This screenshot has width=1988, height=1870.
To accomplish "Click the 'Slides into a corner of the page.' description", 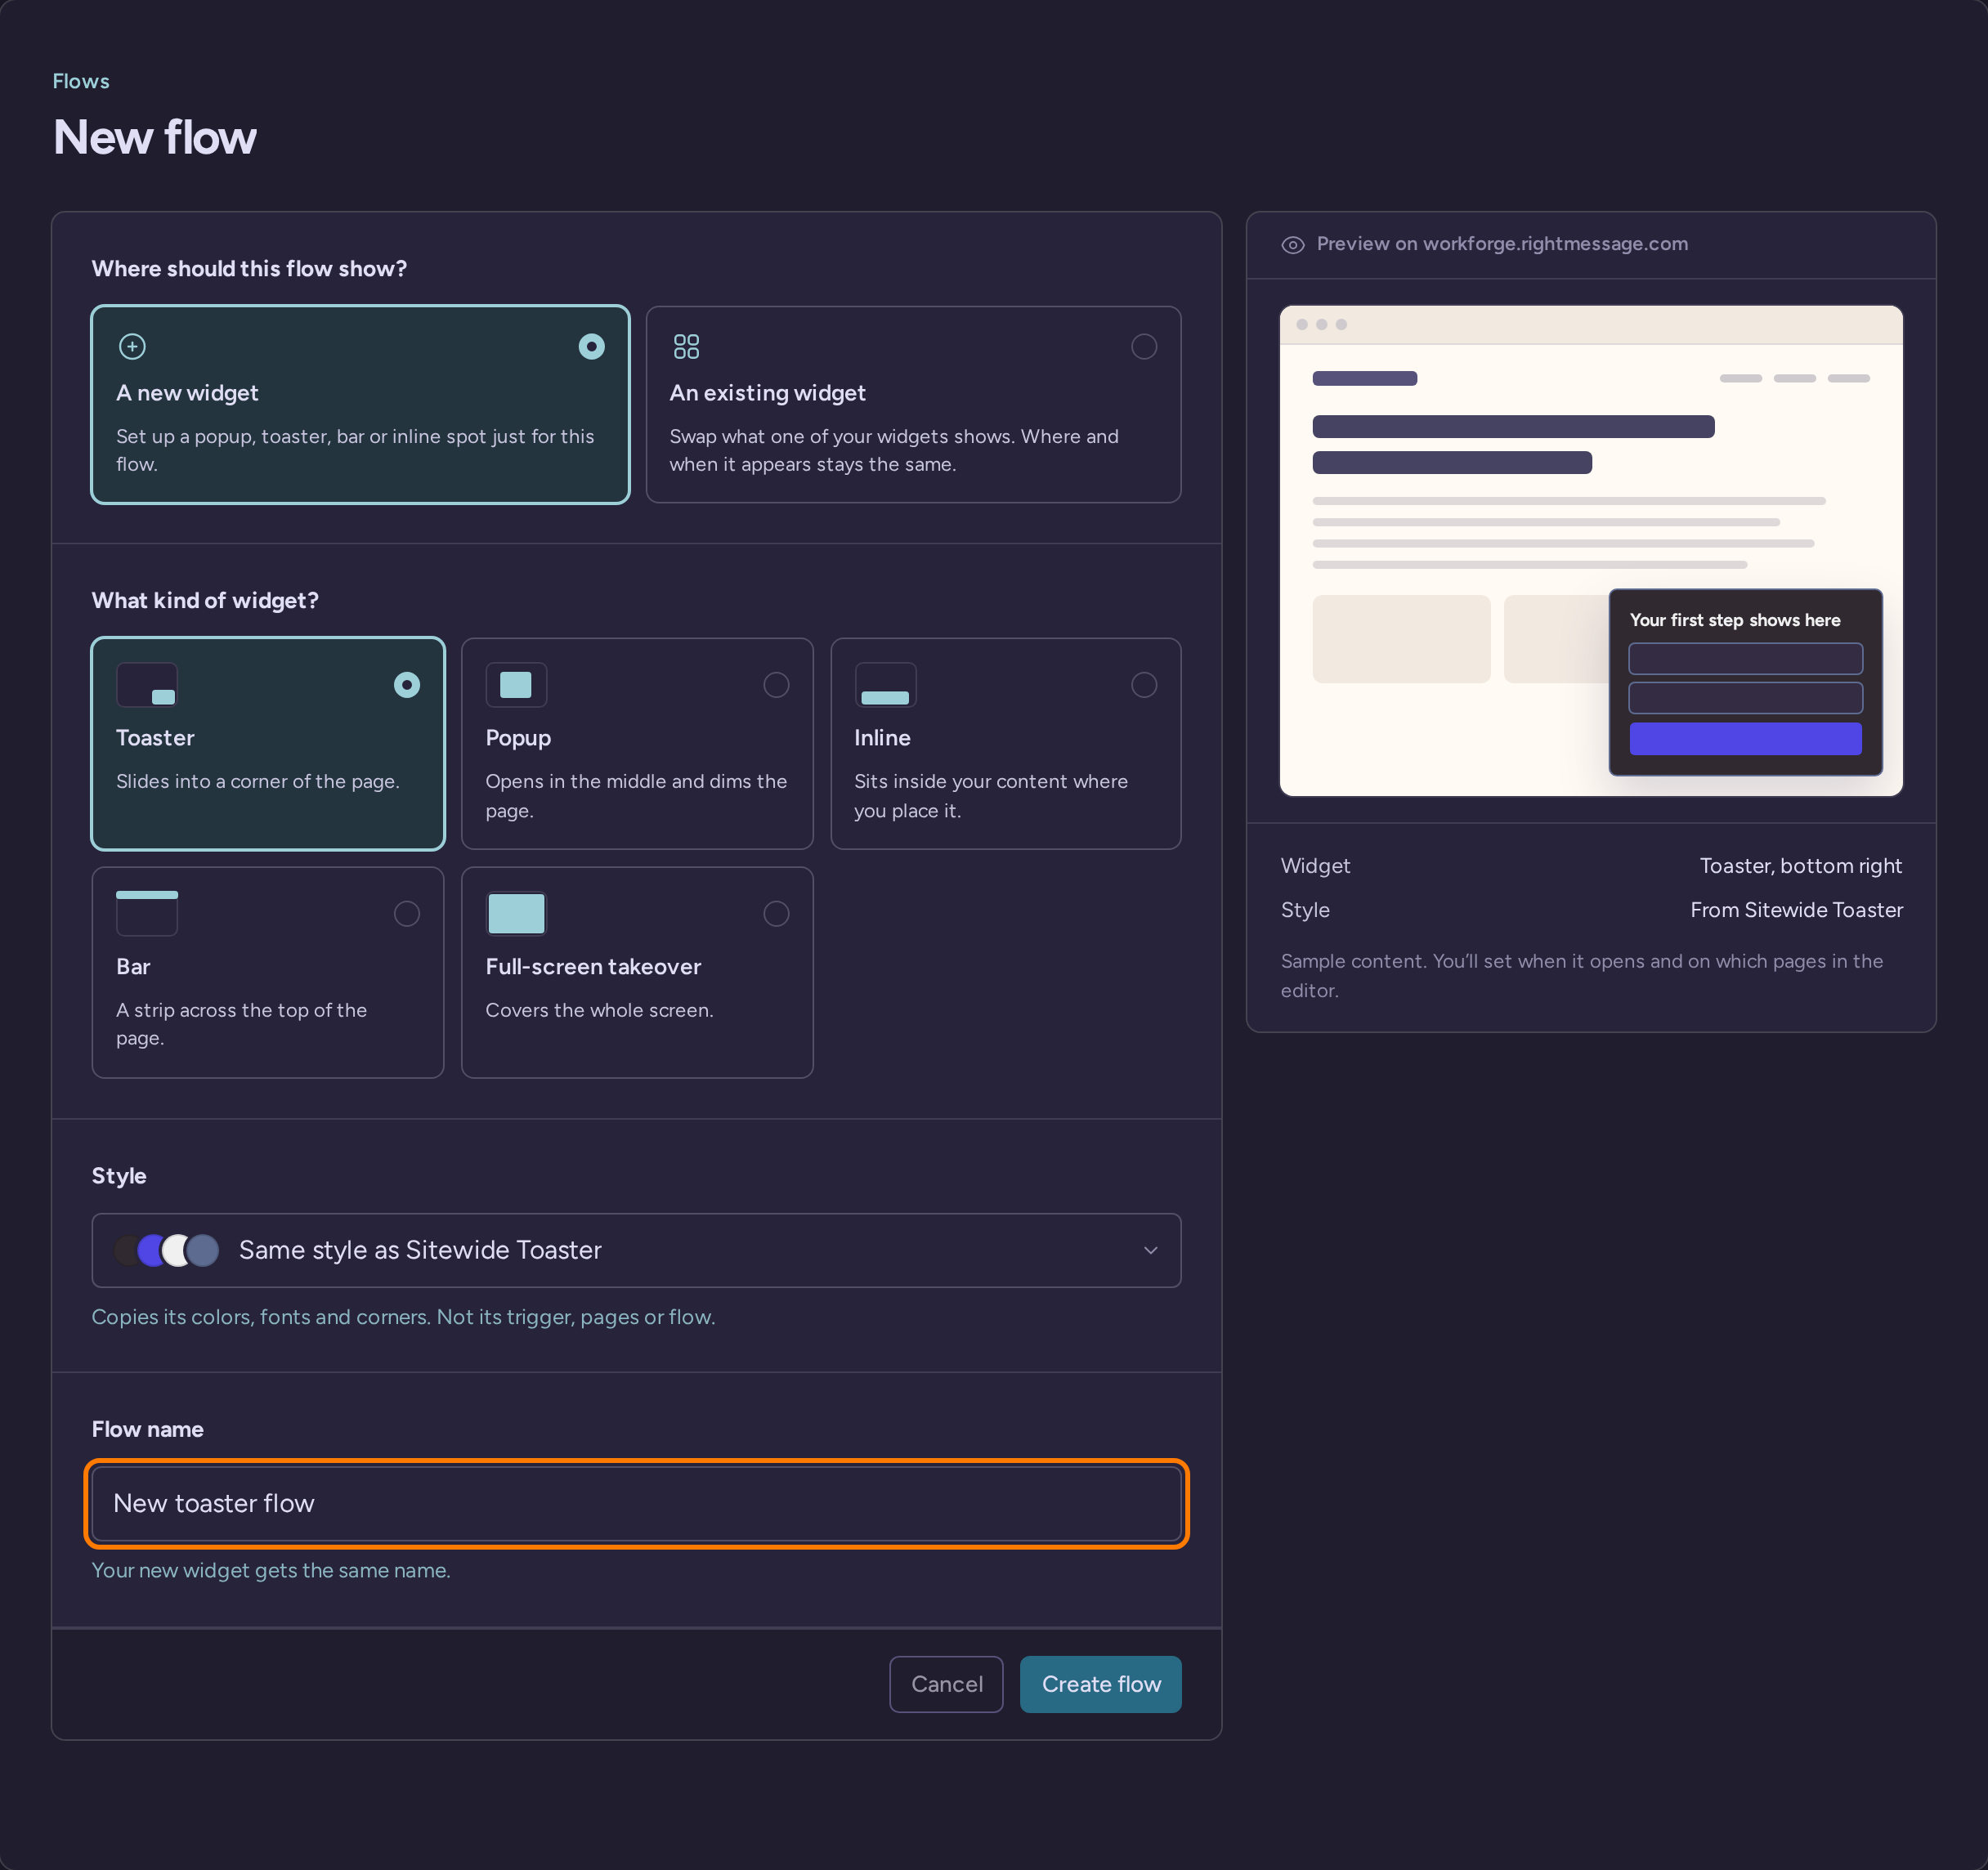I will tap(257, 781).
